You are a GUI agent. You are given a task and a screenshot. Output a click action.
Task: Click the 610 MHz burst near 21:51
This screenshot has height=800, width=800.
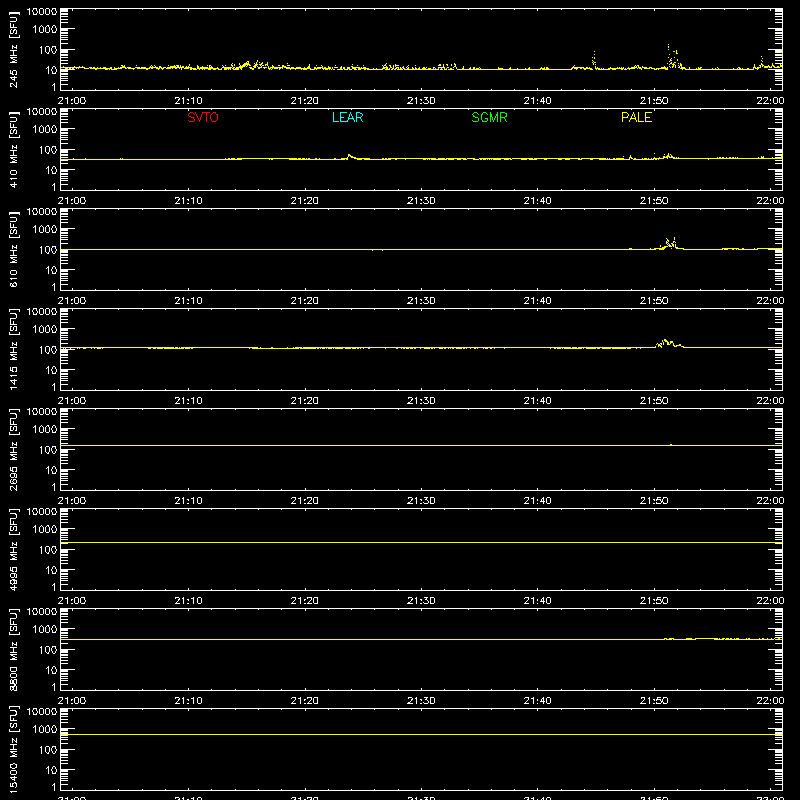pos(670,243)
